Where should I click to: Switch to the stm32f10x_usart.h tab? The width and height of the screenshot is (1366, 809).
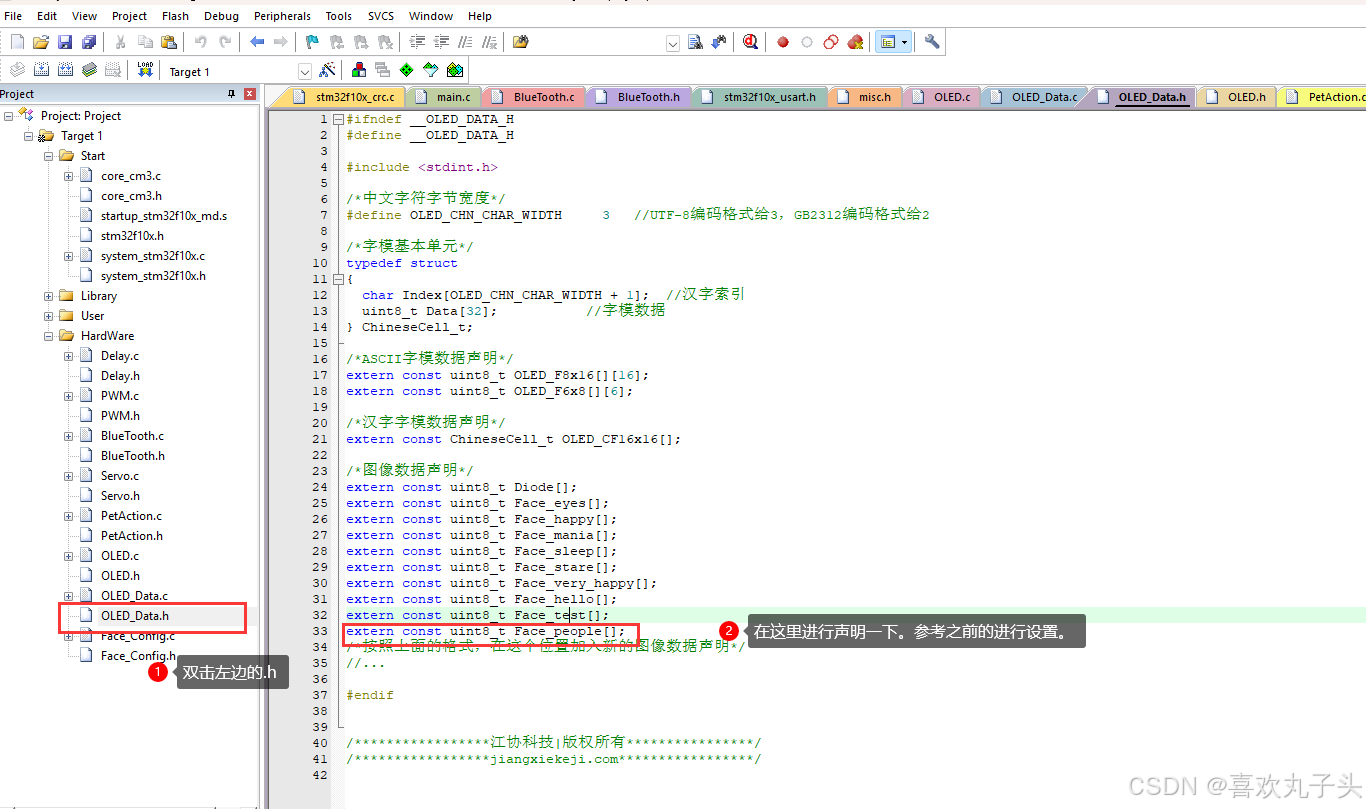762,97
